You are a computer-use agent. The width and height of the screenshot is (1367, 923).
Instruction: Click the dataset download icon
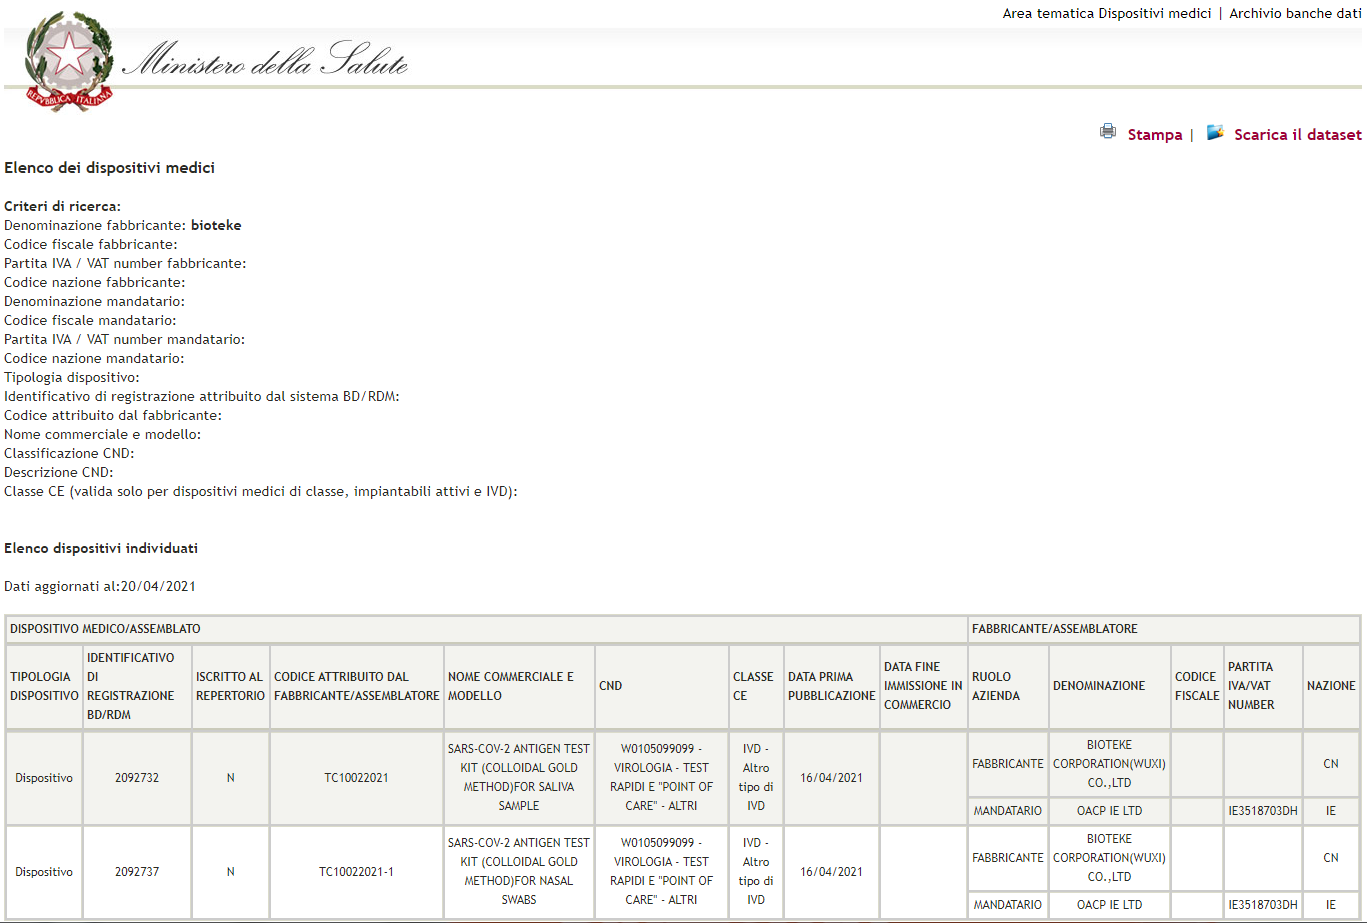1215,132
